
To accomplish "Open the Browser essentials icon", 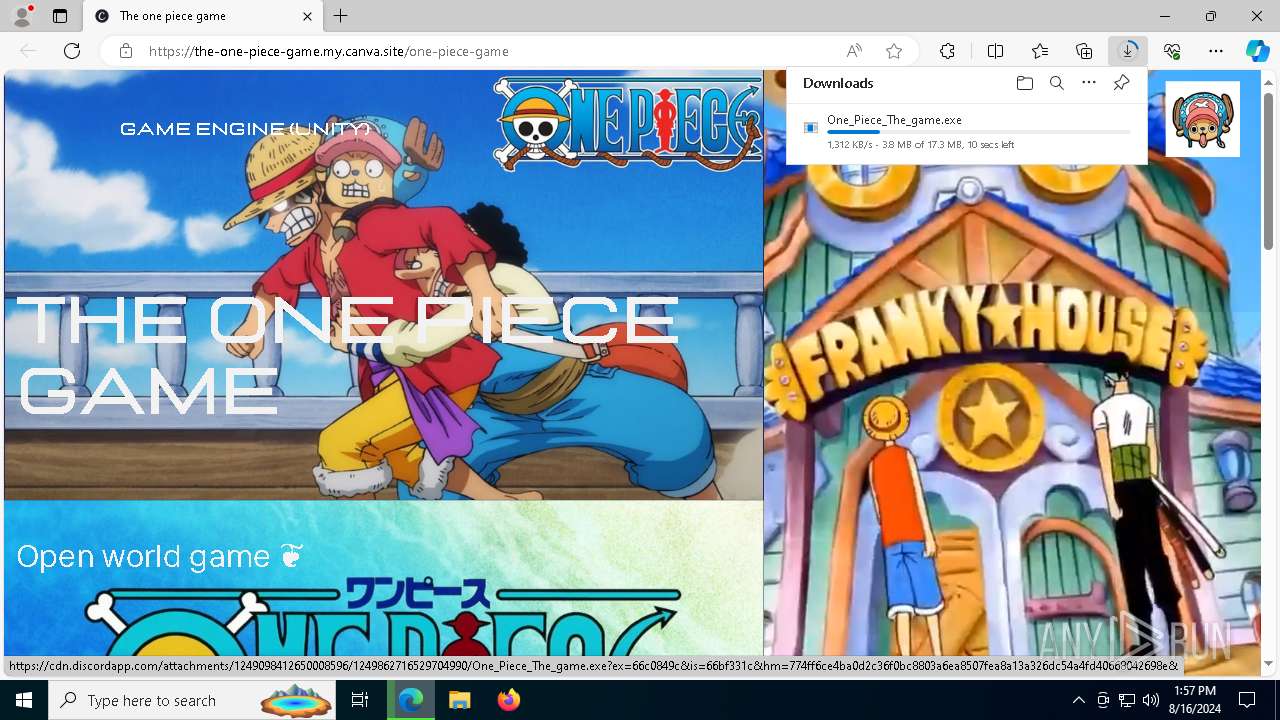I will [1172, 51].
